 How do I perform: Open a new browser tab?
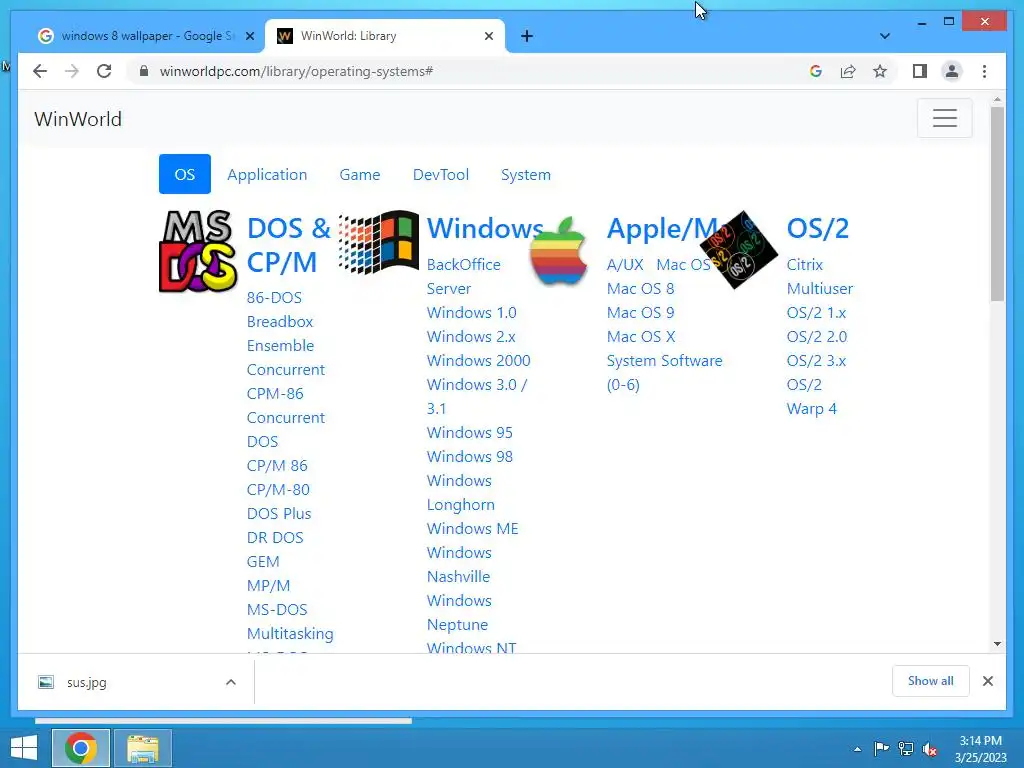(527, 36)
